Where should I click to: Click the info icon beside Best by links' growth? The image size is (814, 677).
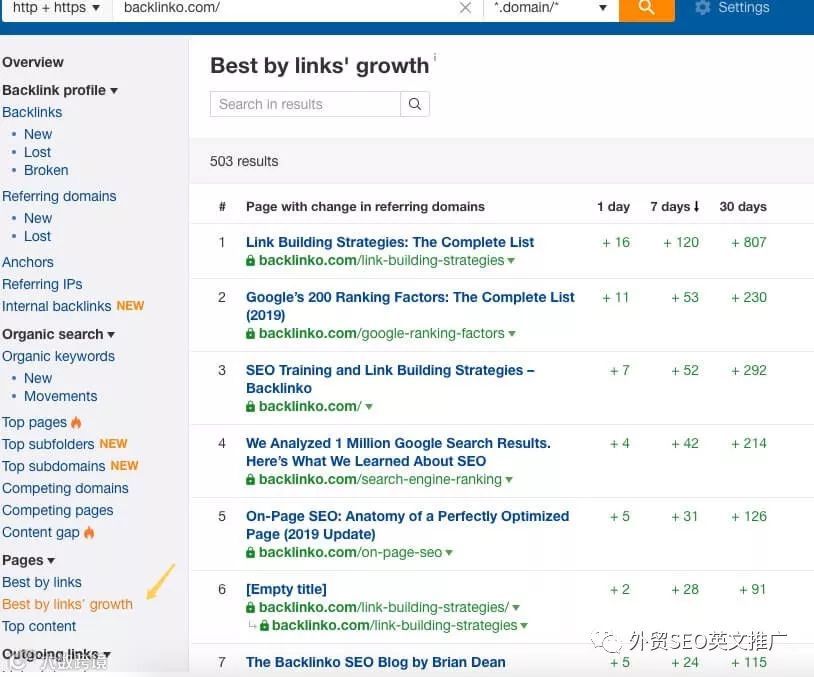pyautogui.click(x=435, y=56)
